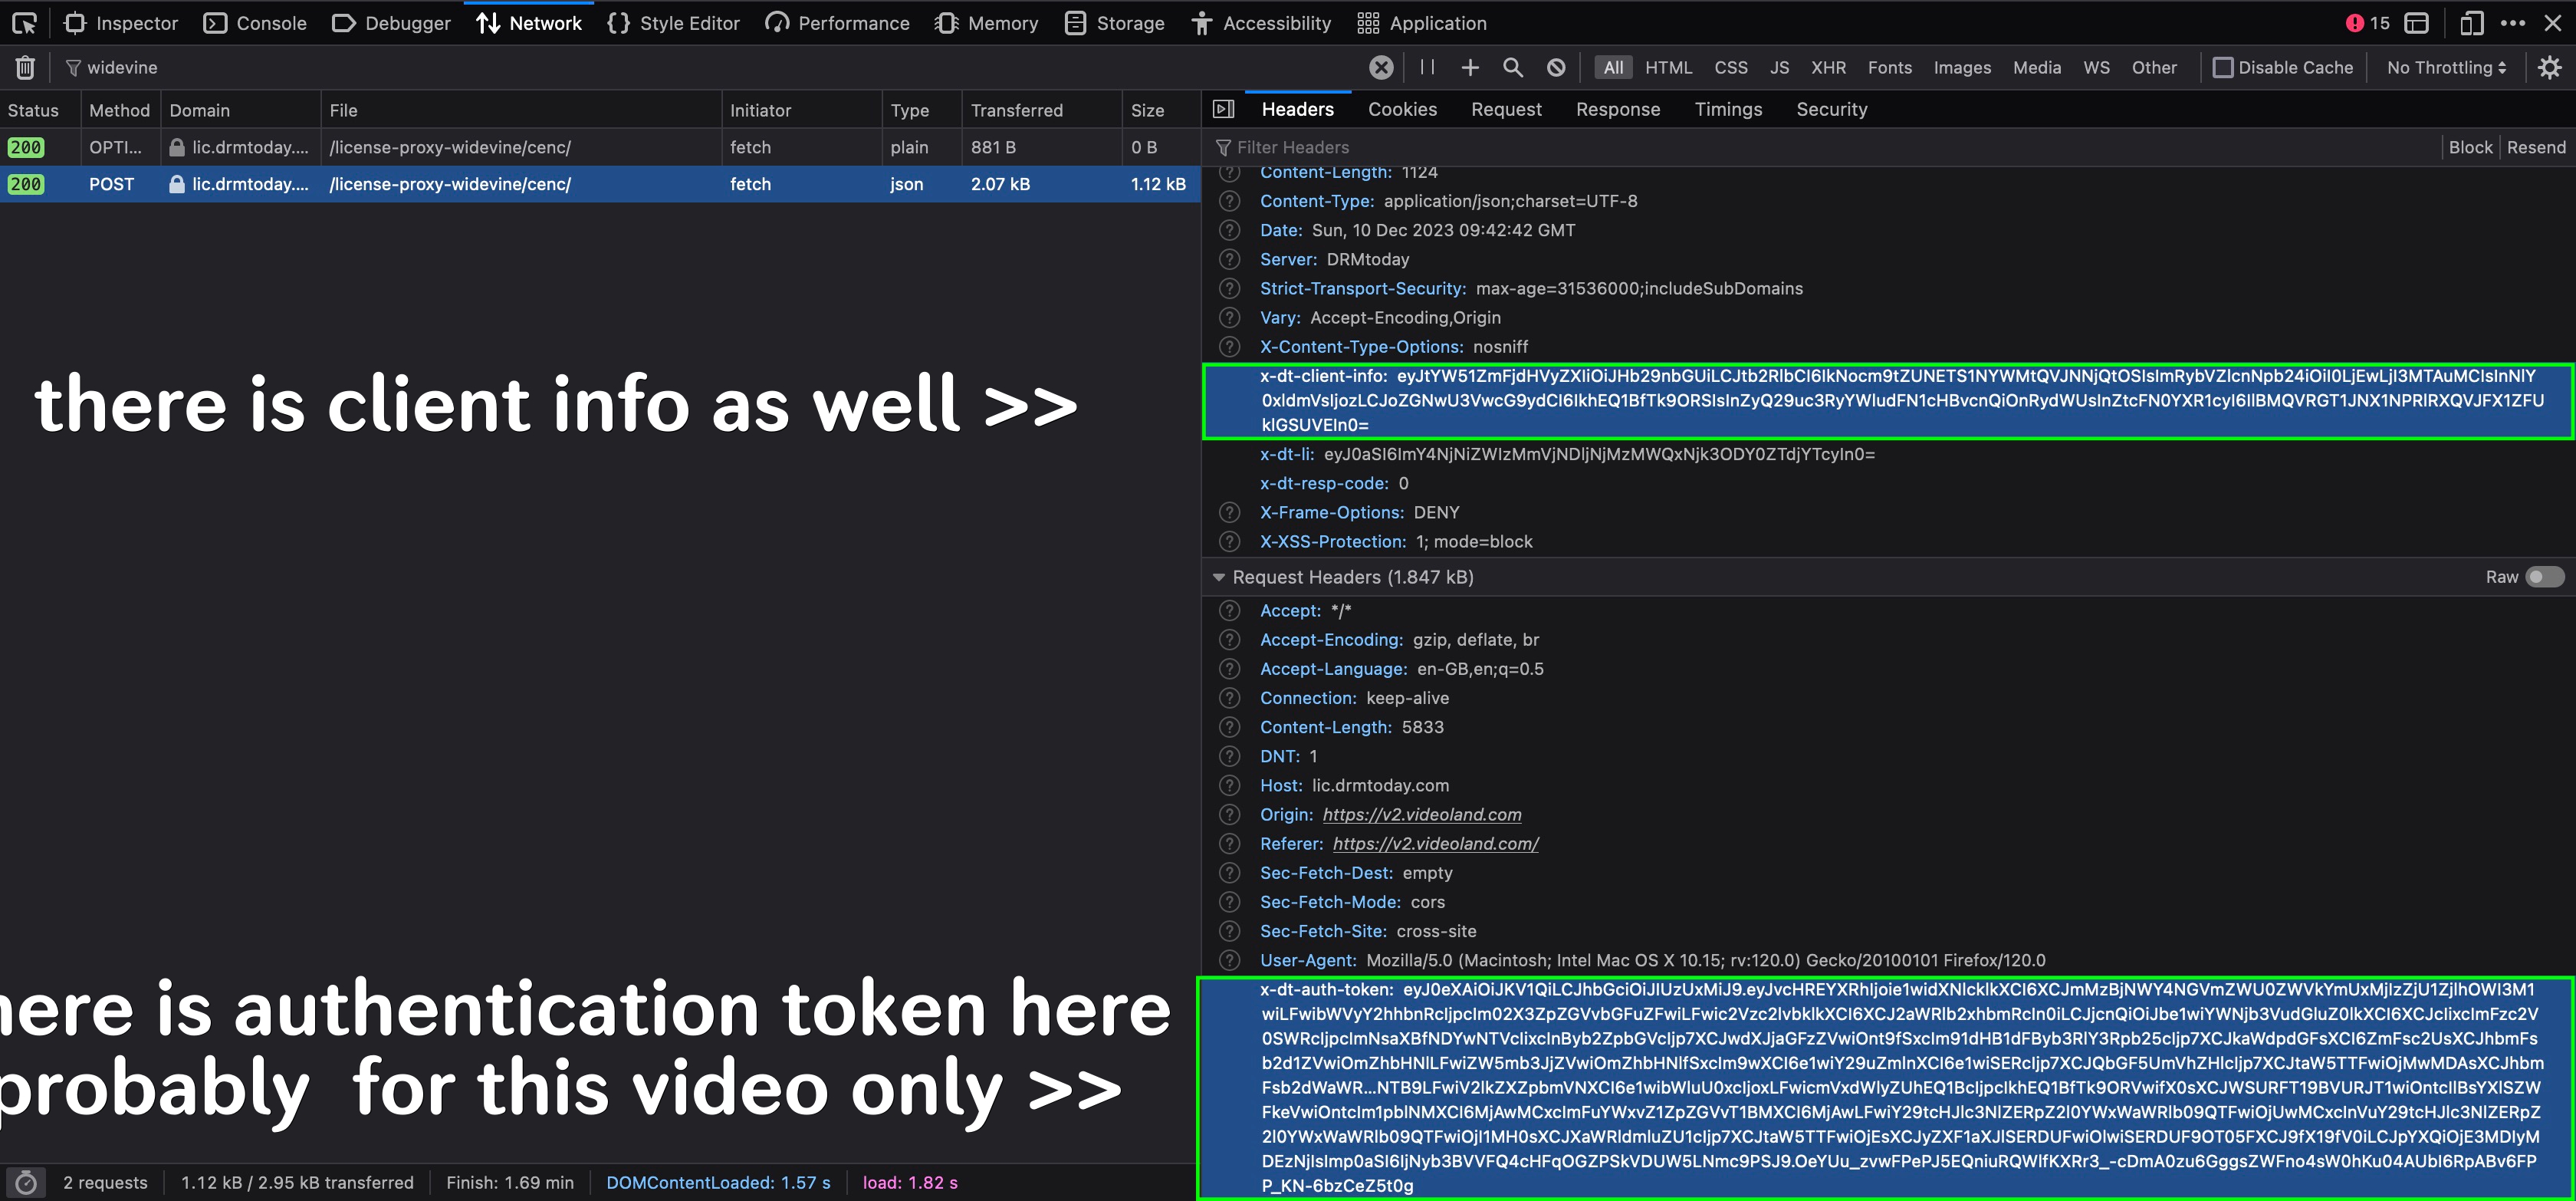Image resolution: width=2576 pixels, height=1201 pixels.
Task: Switch to the Response tab
Action: 1617,109
